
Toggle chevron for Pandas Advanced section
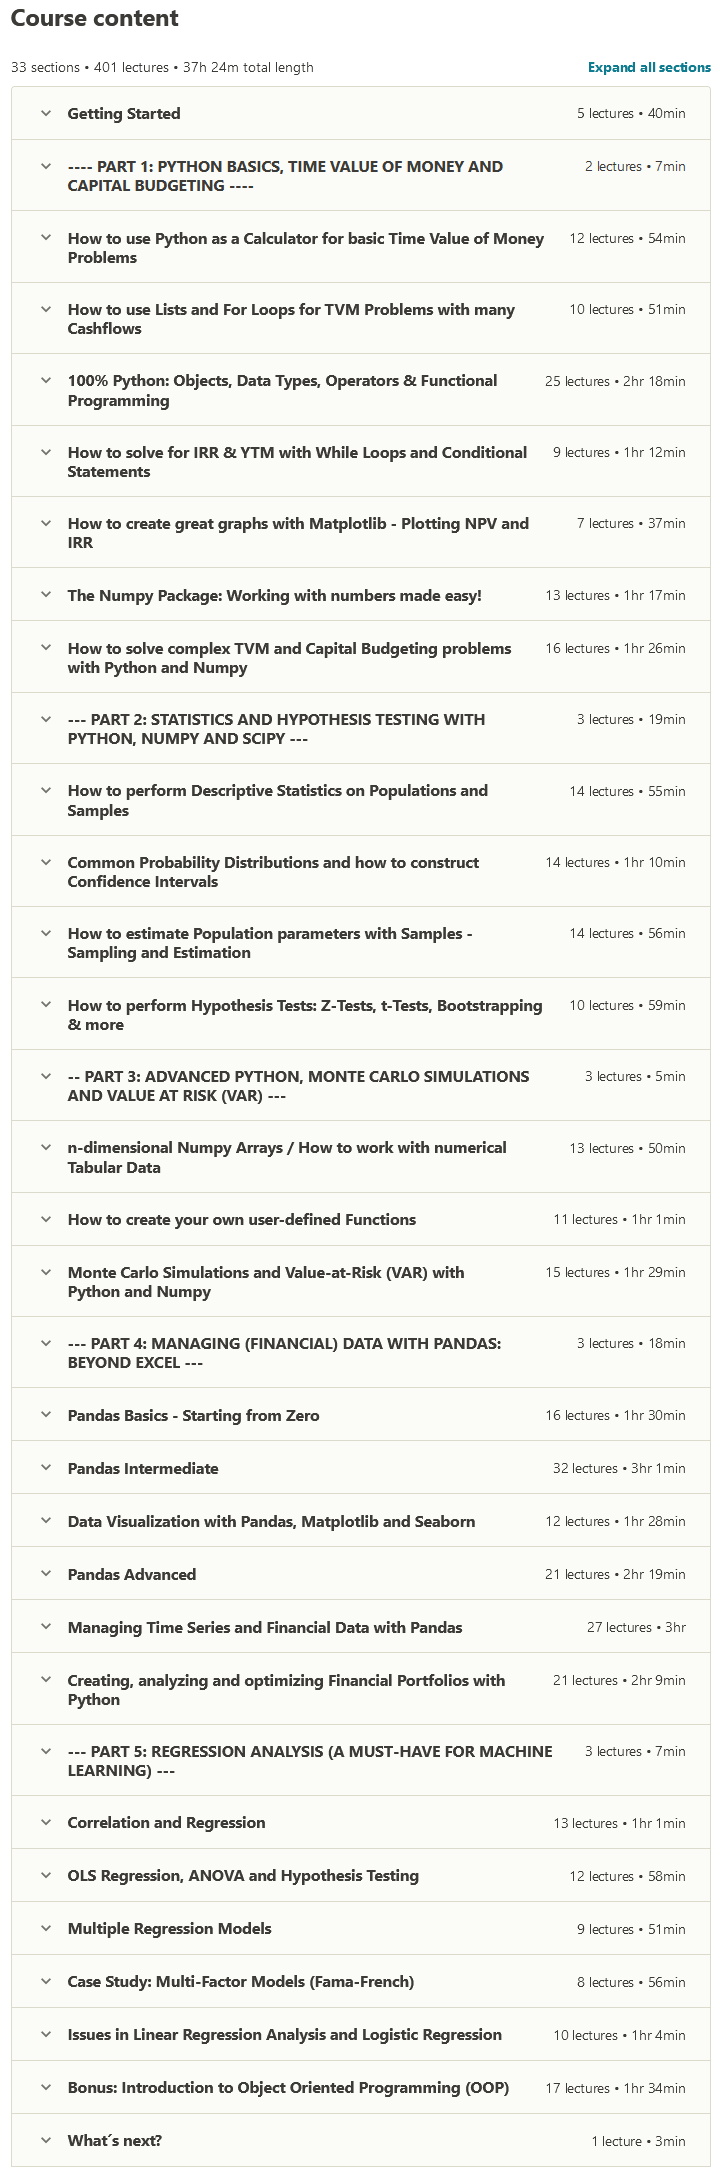(x=46, y=1574)
